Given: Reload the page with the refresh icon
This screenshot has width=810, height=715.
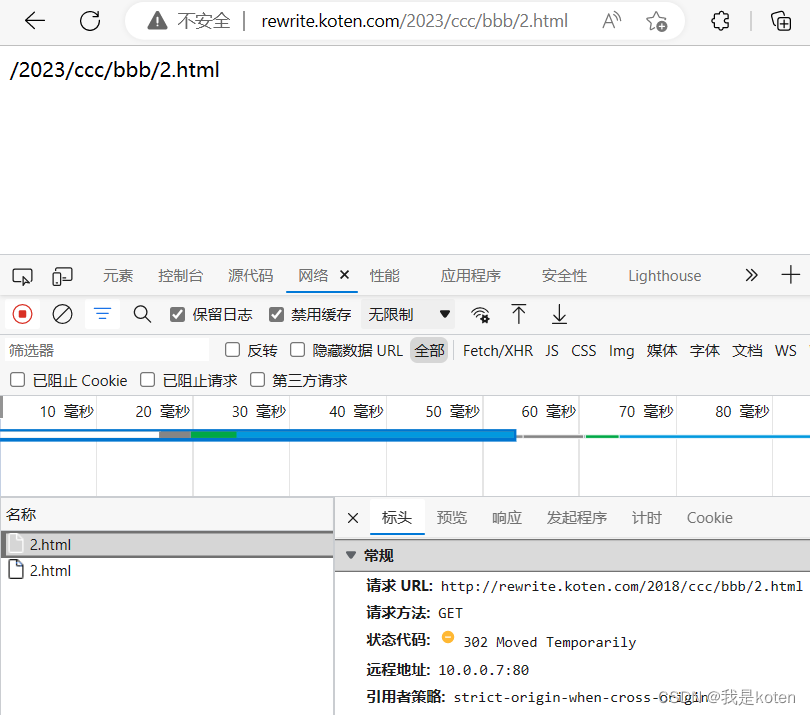Looking at the screenshot, I should (x=89, y=20).
